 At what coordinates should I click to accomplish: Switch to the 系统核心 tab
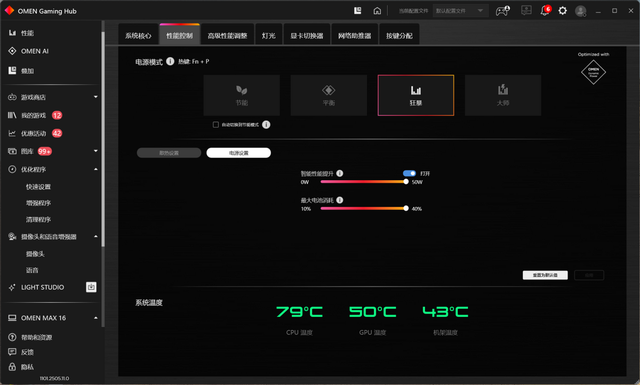click(138, 35)
